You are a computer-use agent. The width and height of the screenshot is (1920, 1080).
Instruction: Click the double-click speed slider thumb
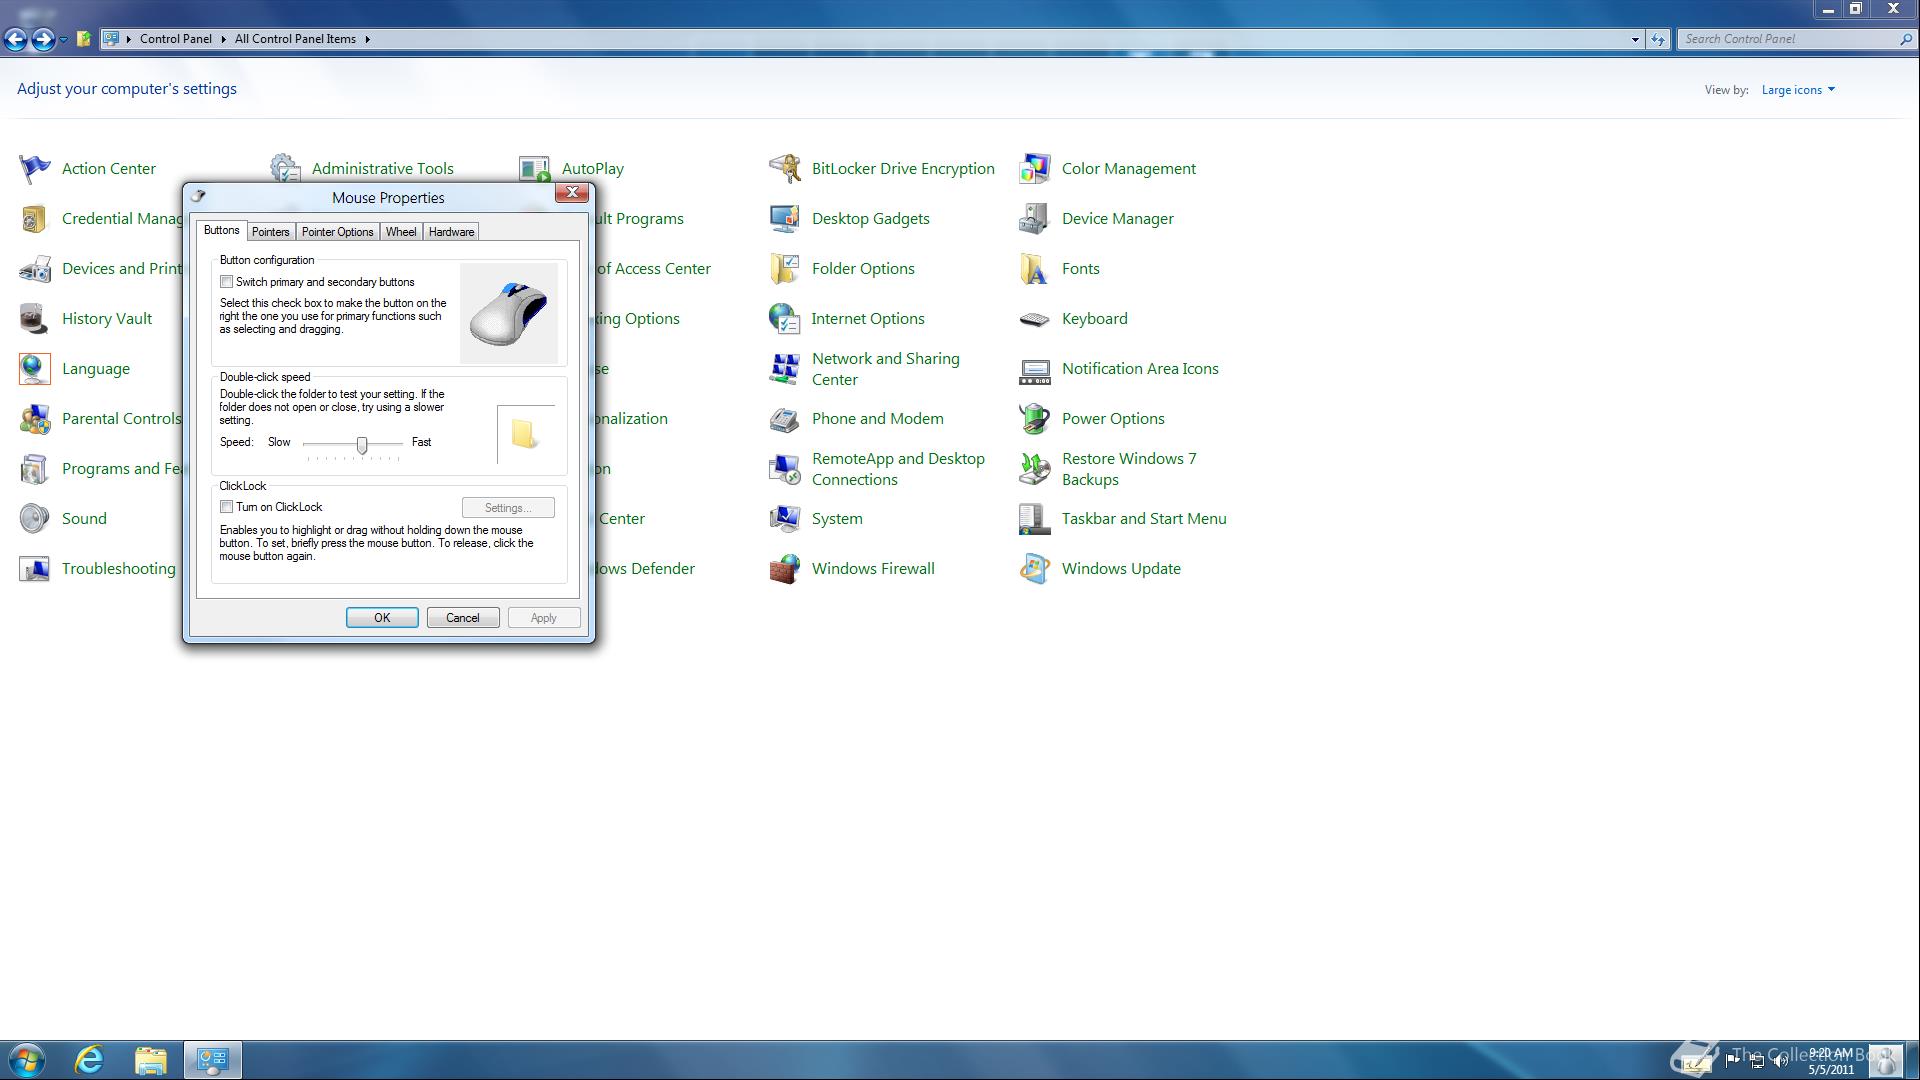pos(362,445)
